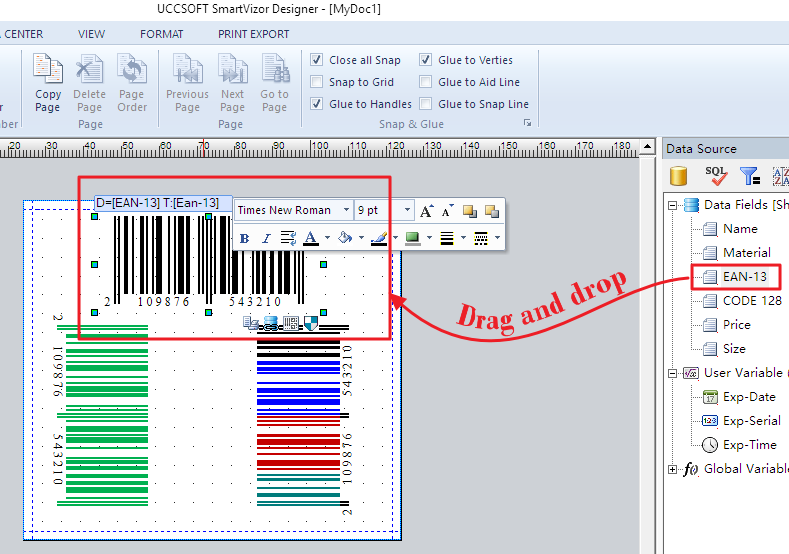Open the shadow color dropdown arrow

[x=429, y=238]
